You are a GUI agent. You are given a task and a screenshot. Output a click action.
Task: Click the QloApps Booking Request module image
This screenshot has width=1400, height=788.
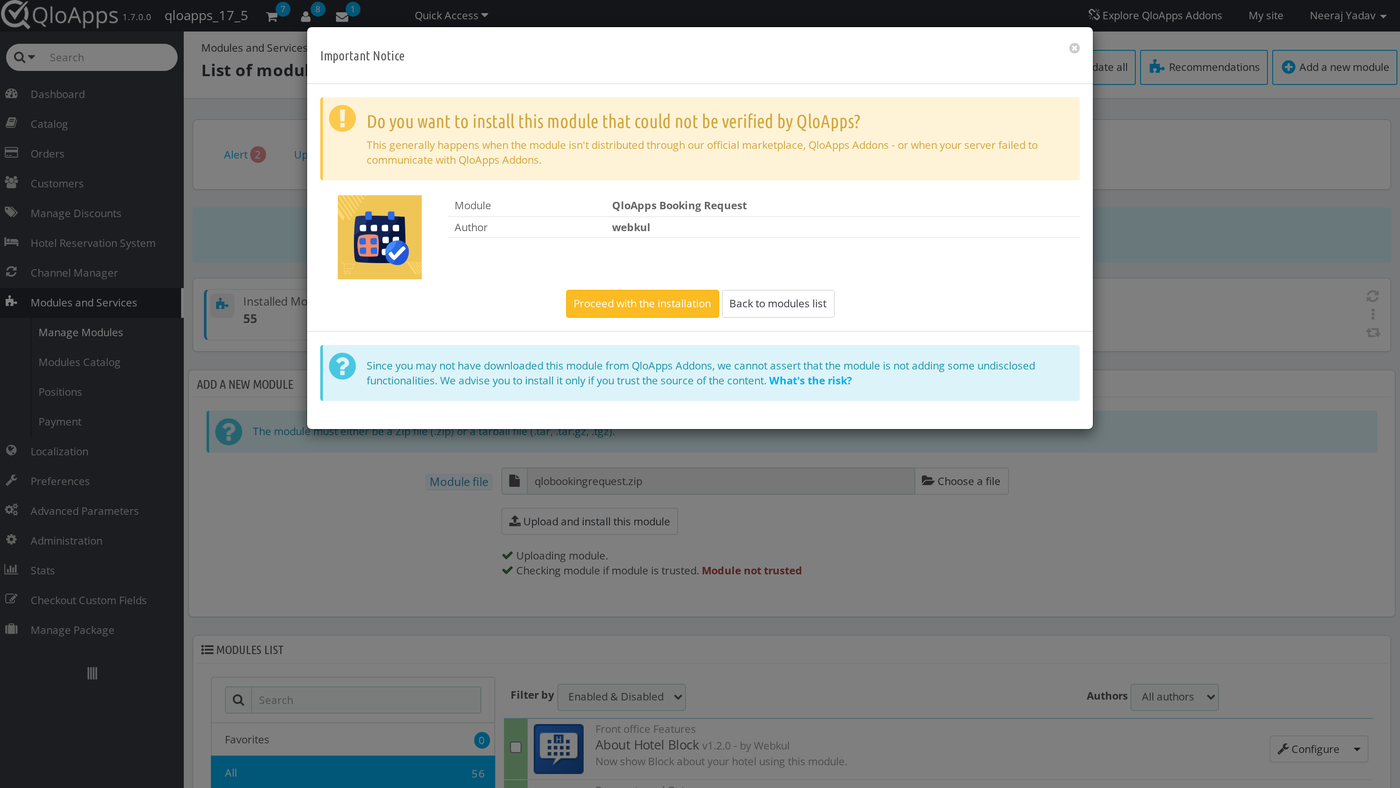pyautogui.click(x=380, y=237)
